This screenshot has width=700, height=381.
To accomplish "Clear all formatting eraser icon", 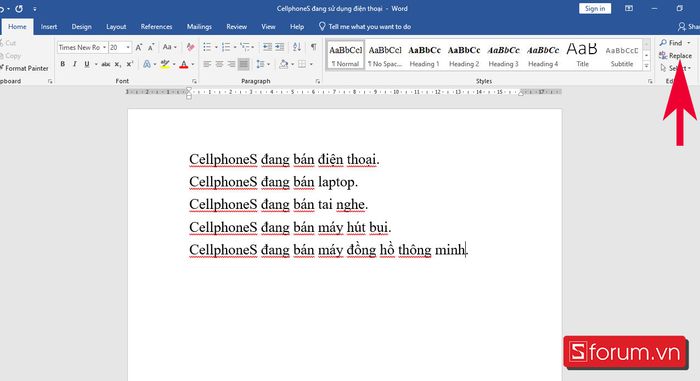I will [x=191, y=47].
